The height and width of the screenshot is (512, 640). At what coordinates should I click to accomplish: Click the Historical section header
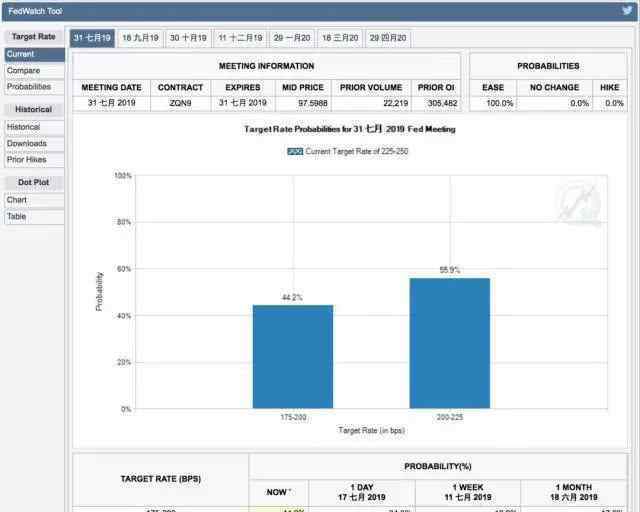pos(33,109)
